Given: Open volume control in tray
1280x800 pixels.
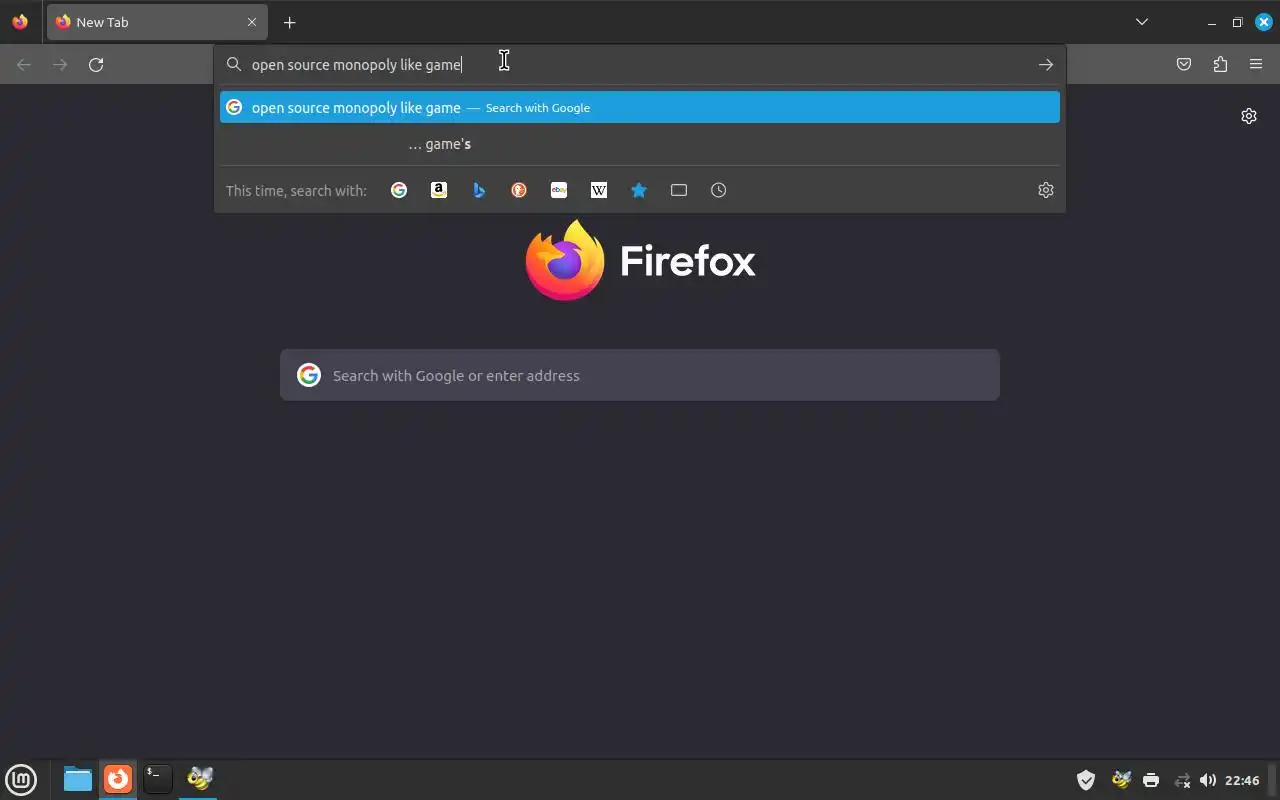Looking at the screenshot, I should 1208,780.
